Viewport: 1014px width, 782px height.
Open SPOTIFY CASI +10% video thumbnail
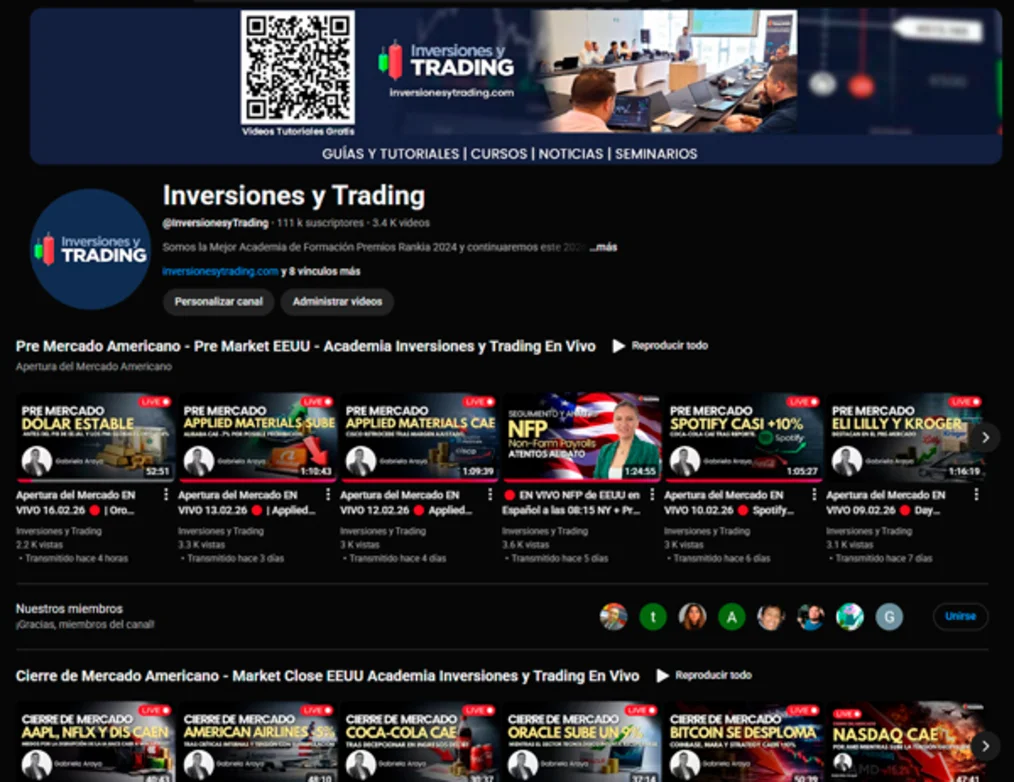point(744,437)
